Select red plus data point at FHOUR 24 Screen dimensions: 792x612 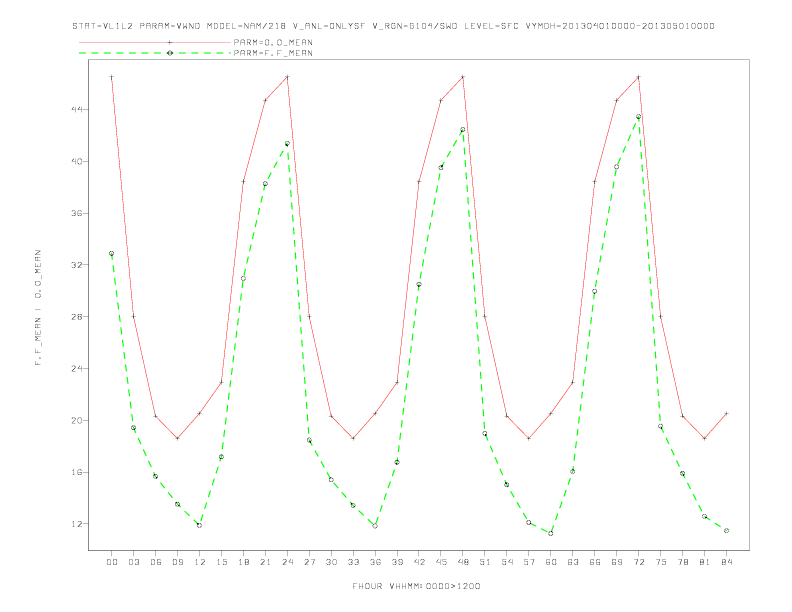pyautogui.click(x=287, y=77)
